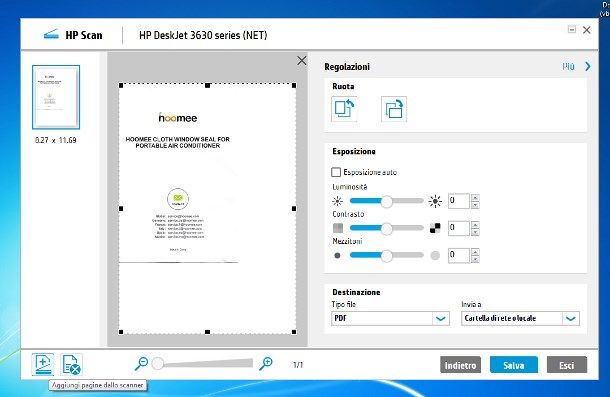Delete the selected scanned page
The width and height of the screenshot is (610, 397).
coord(72,365)
